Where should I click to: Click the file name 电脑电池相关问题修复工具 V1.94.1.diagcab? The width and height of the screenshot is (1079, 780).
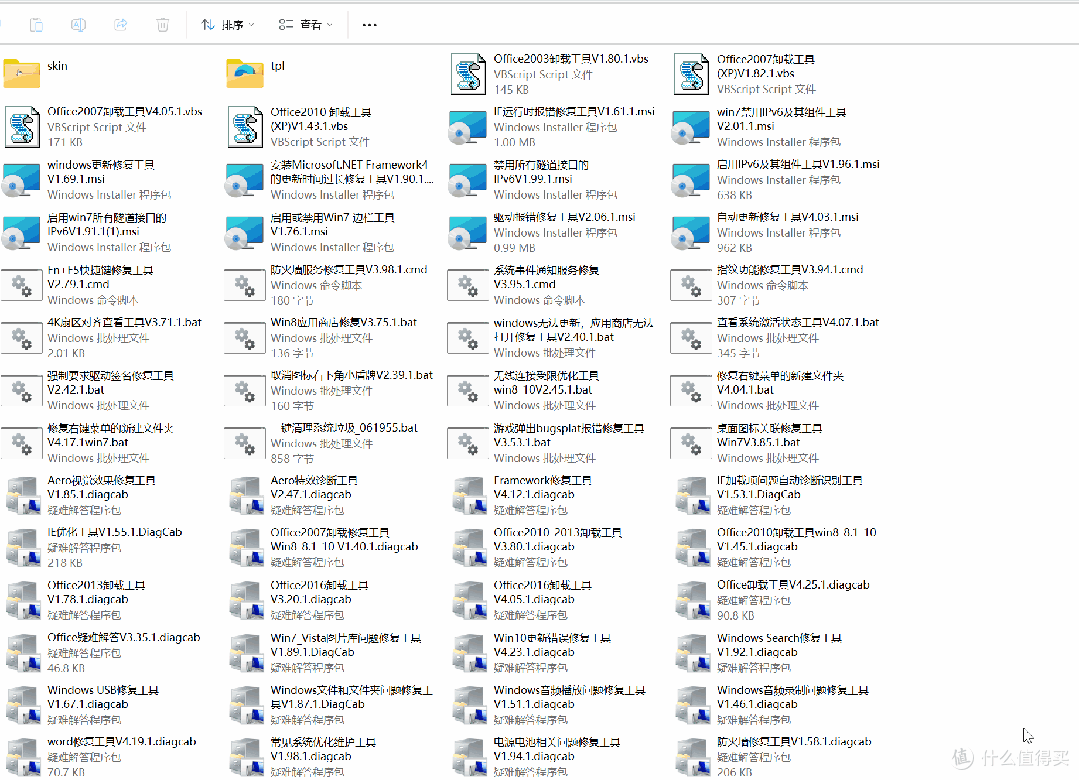tap(557, 750)
